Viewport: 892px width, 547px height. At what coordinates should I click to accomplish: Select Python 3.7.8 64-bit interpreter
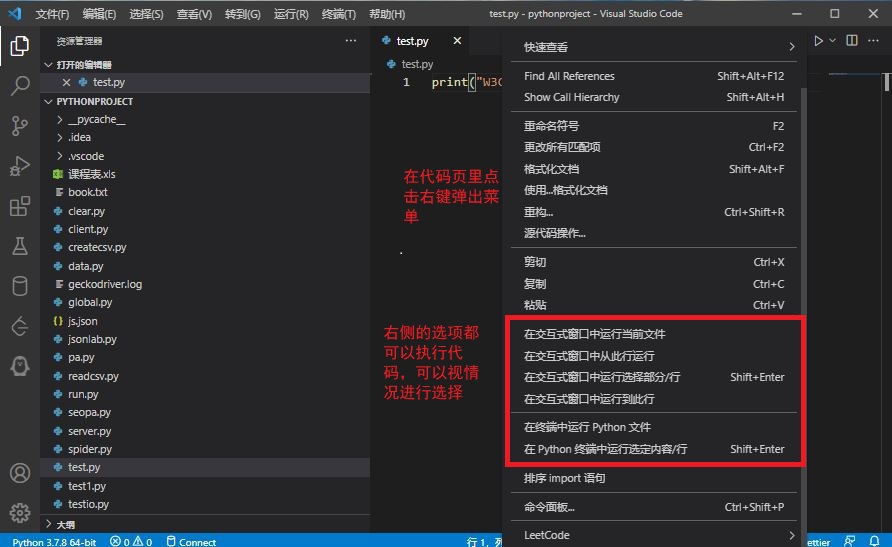point(54,542)
